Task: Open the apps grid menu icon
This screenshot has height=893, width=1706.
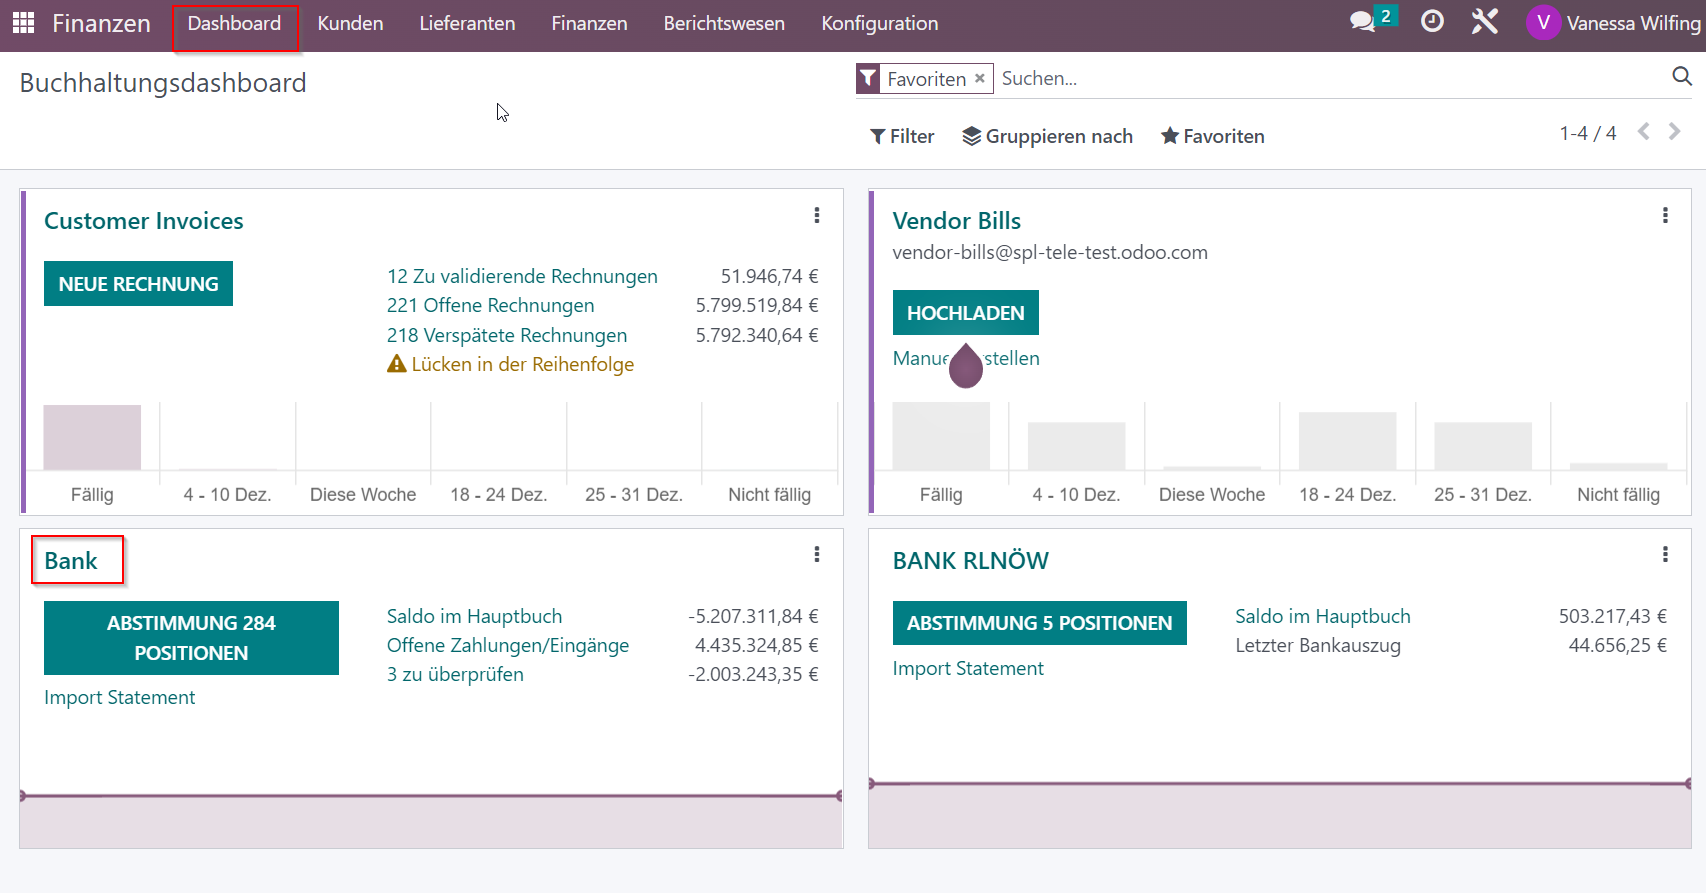Action: [x=23, y=23]
